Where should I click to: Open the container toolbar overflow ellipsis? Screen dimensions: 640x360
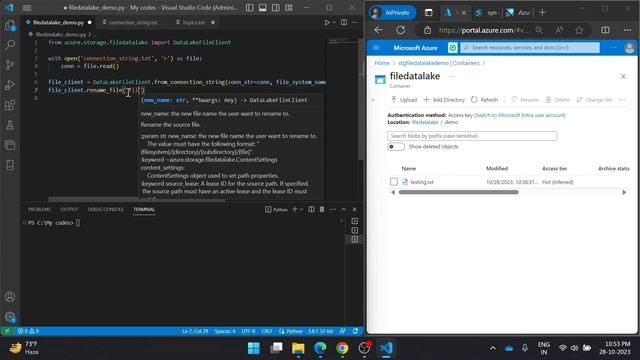[622, 100]
